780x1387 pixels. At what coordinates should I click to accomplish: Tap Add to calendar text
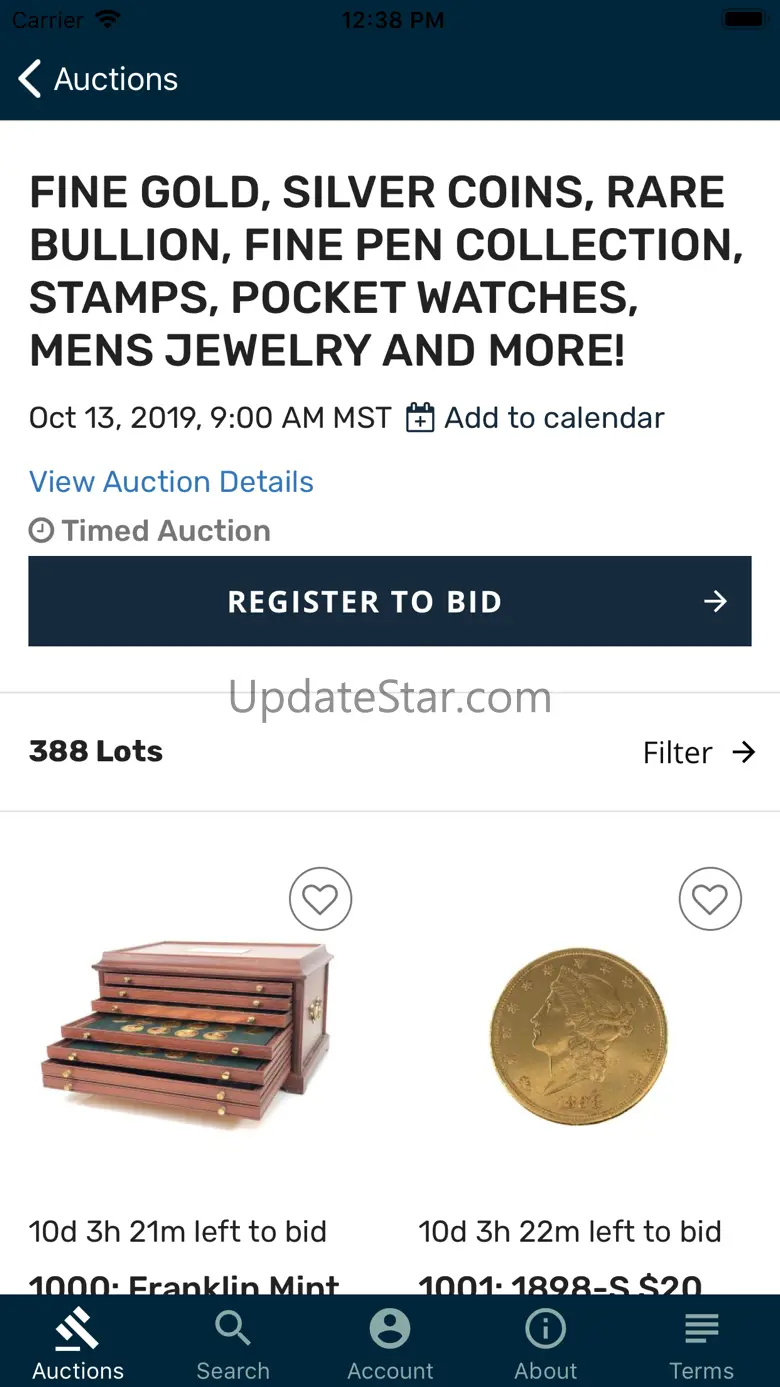pos(554,418)
